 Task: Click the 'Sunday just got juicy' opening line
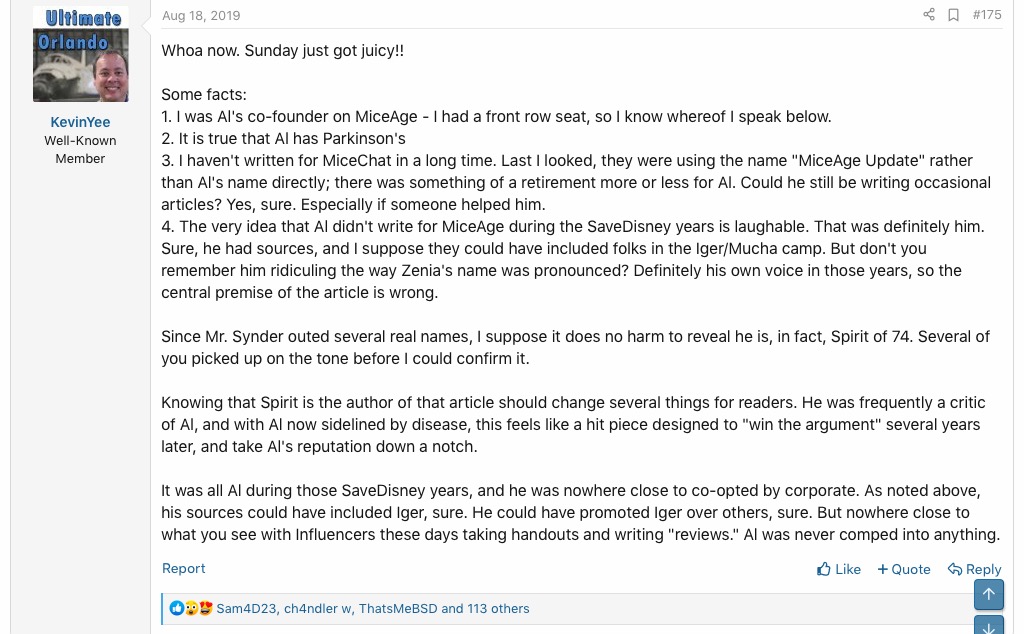(x=283, y=50)
